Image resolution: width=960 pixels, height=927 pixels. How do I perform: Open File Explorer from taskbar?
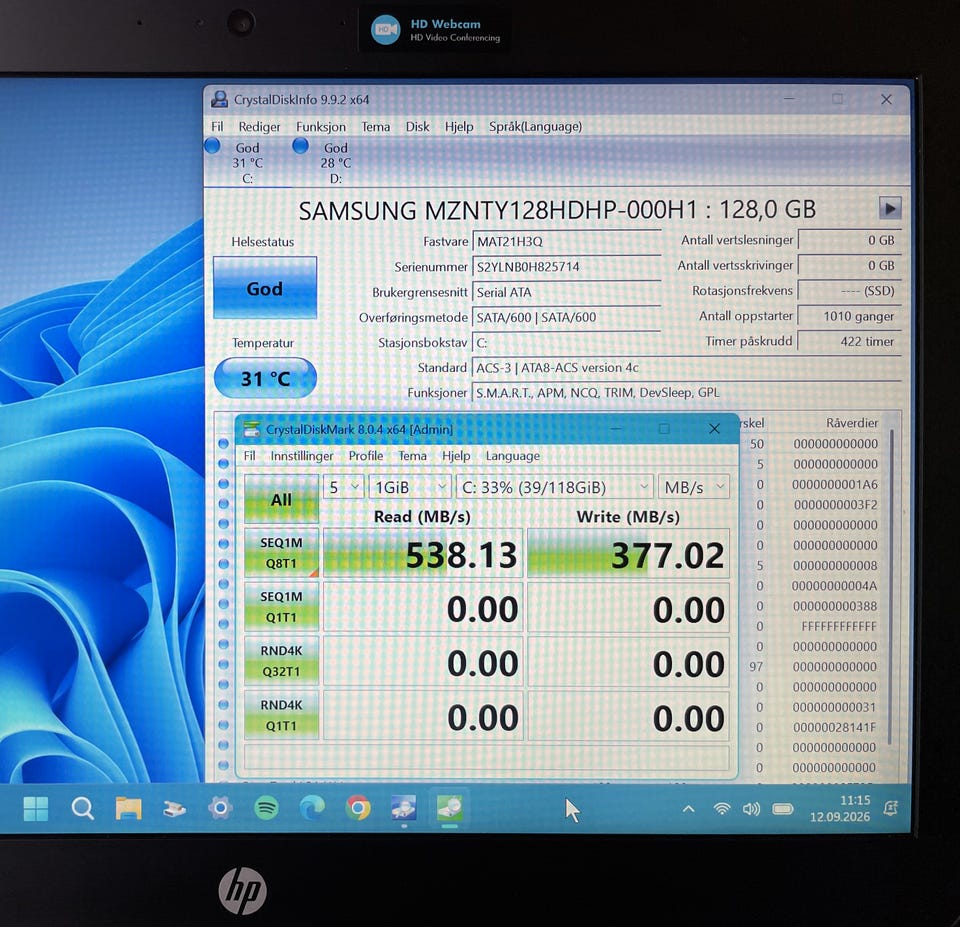(129, 808)
